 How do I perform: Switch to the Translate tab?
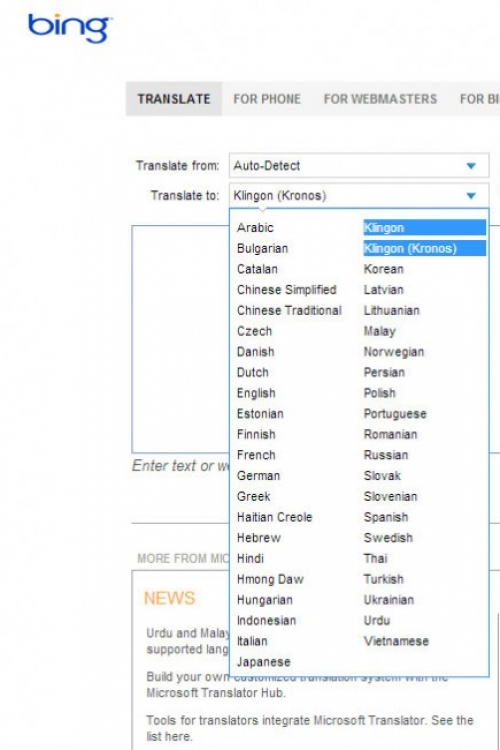174,99
